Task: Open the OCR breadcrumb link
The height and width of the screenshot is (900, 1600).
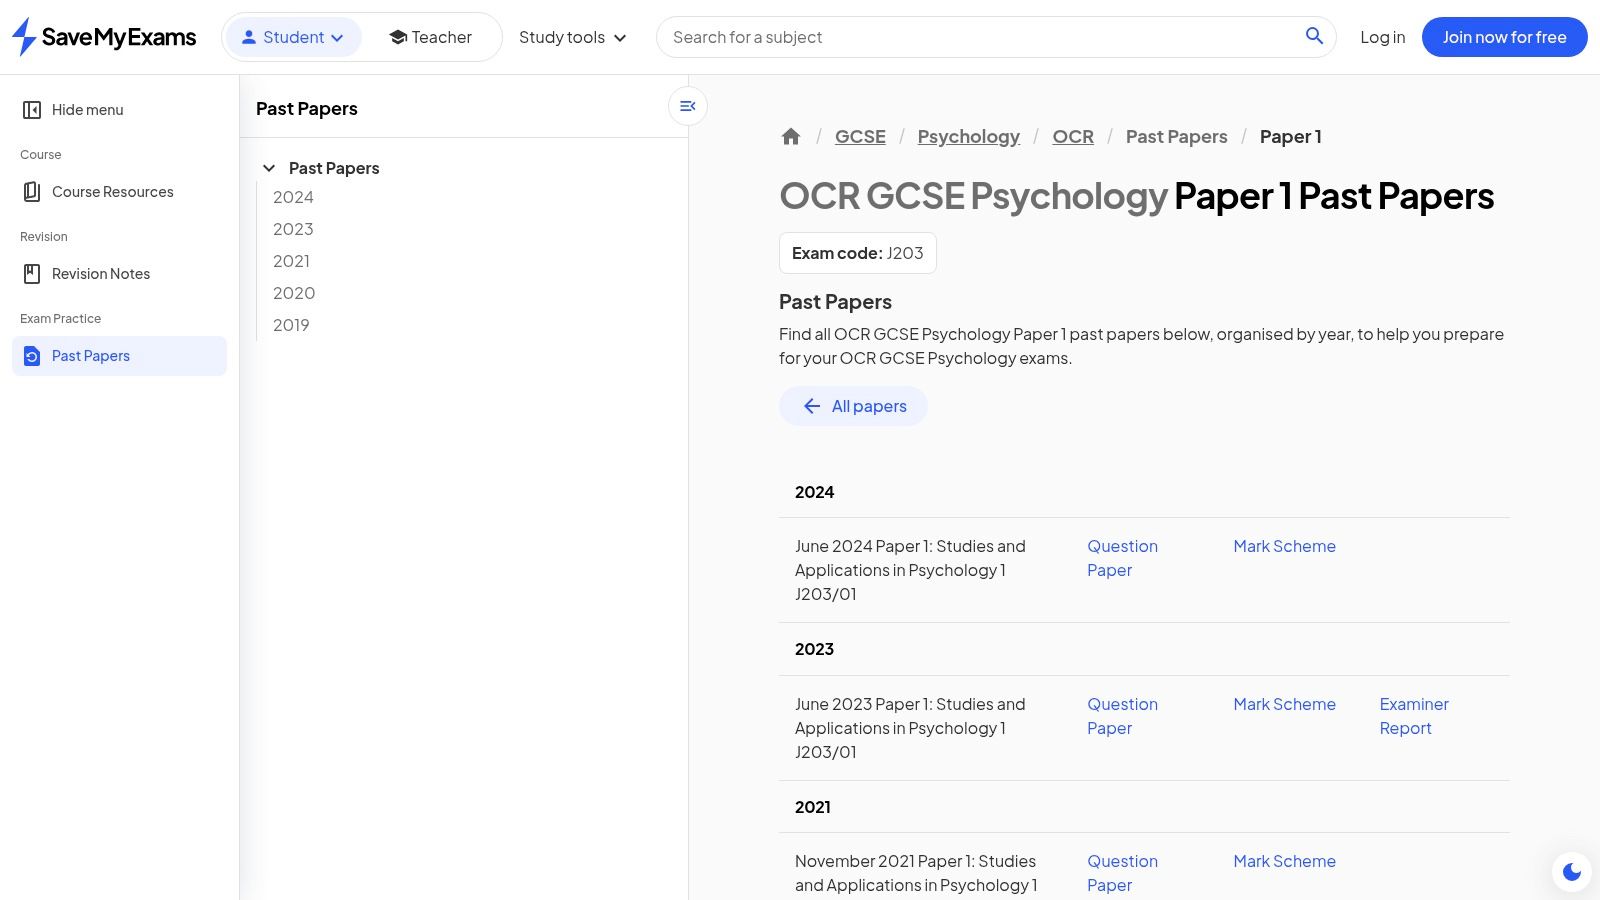Action: click(x=1073, y=137)
